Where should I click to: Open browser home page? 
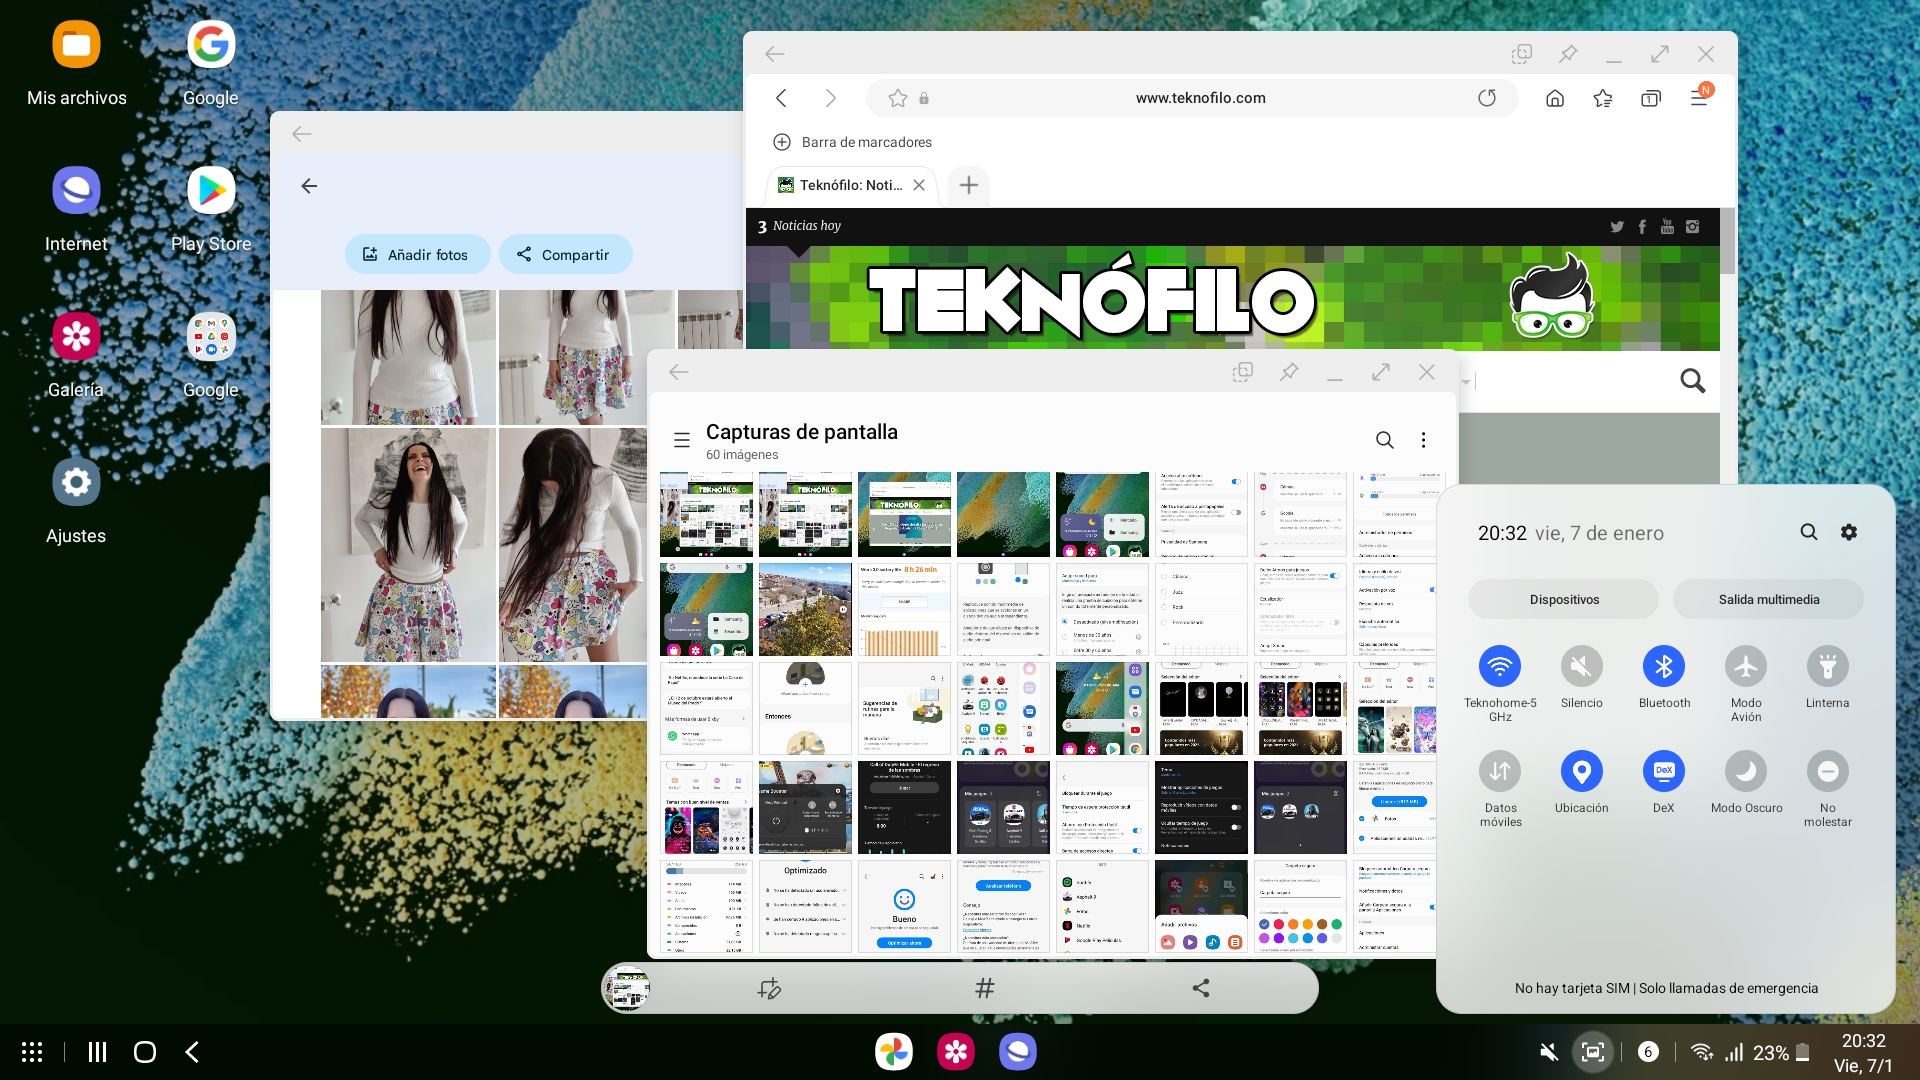click(1555, 98)
